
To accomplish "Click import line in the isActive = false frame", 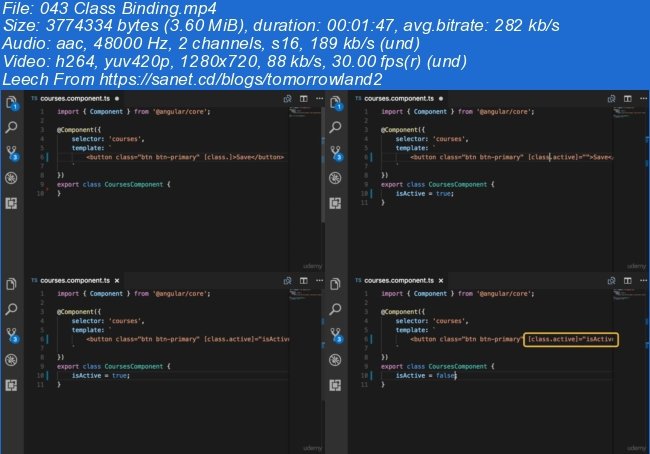I will pyautogui.click(x=458, y=294).
